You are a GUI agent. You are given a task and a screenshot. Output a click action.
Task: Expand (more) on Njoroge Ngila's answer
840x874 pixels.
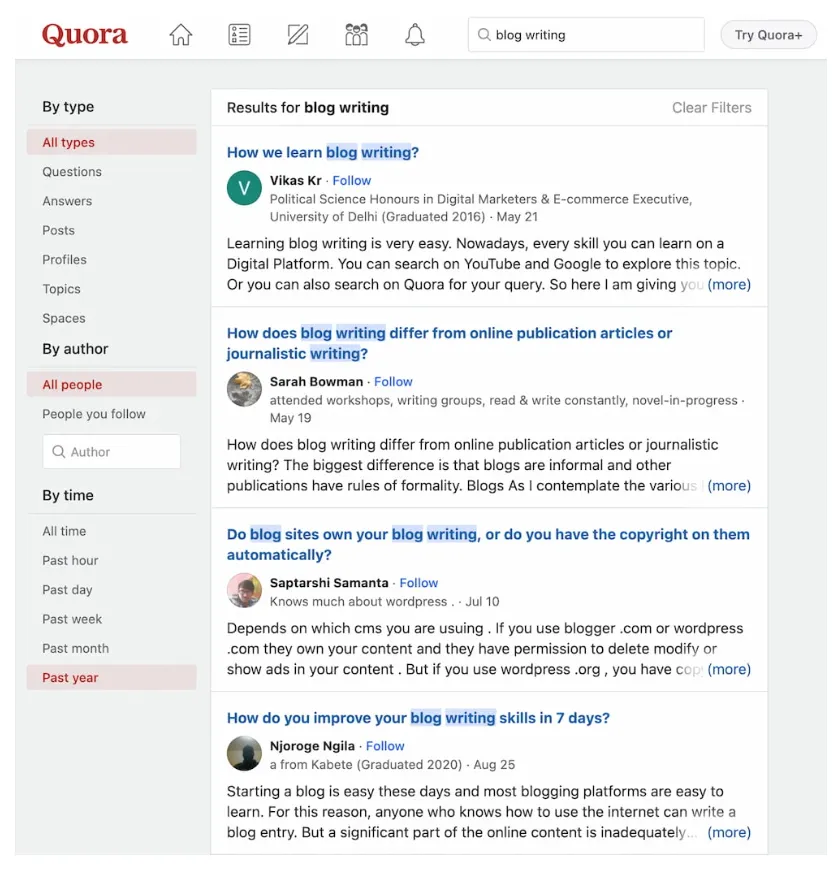729,833
